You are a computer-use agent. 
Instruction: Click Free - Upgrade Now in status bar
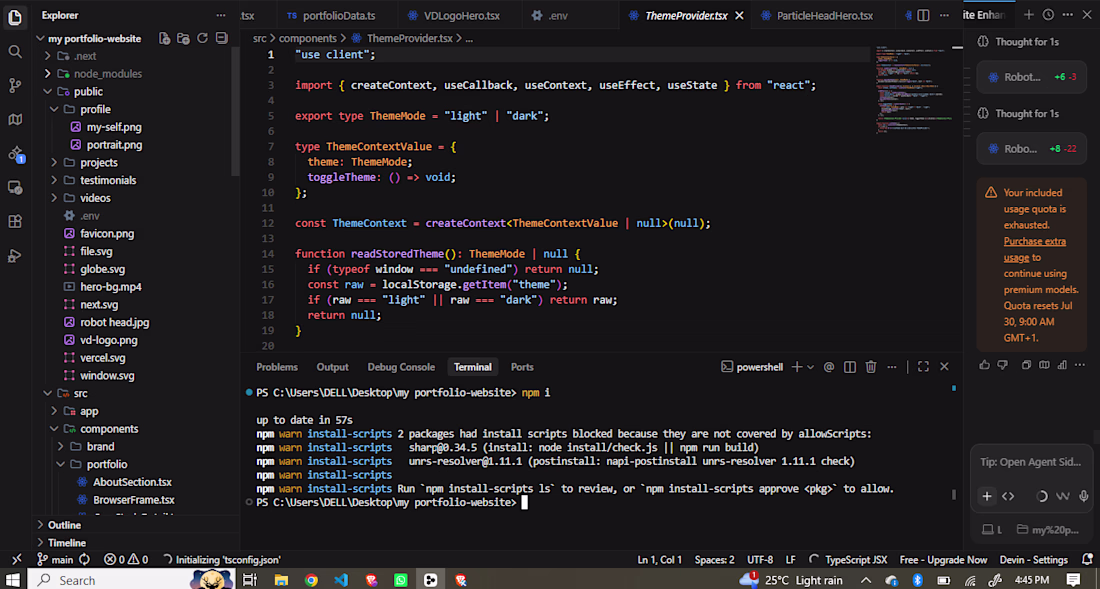[x=943, y=560]
